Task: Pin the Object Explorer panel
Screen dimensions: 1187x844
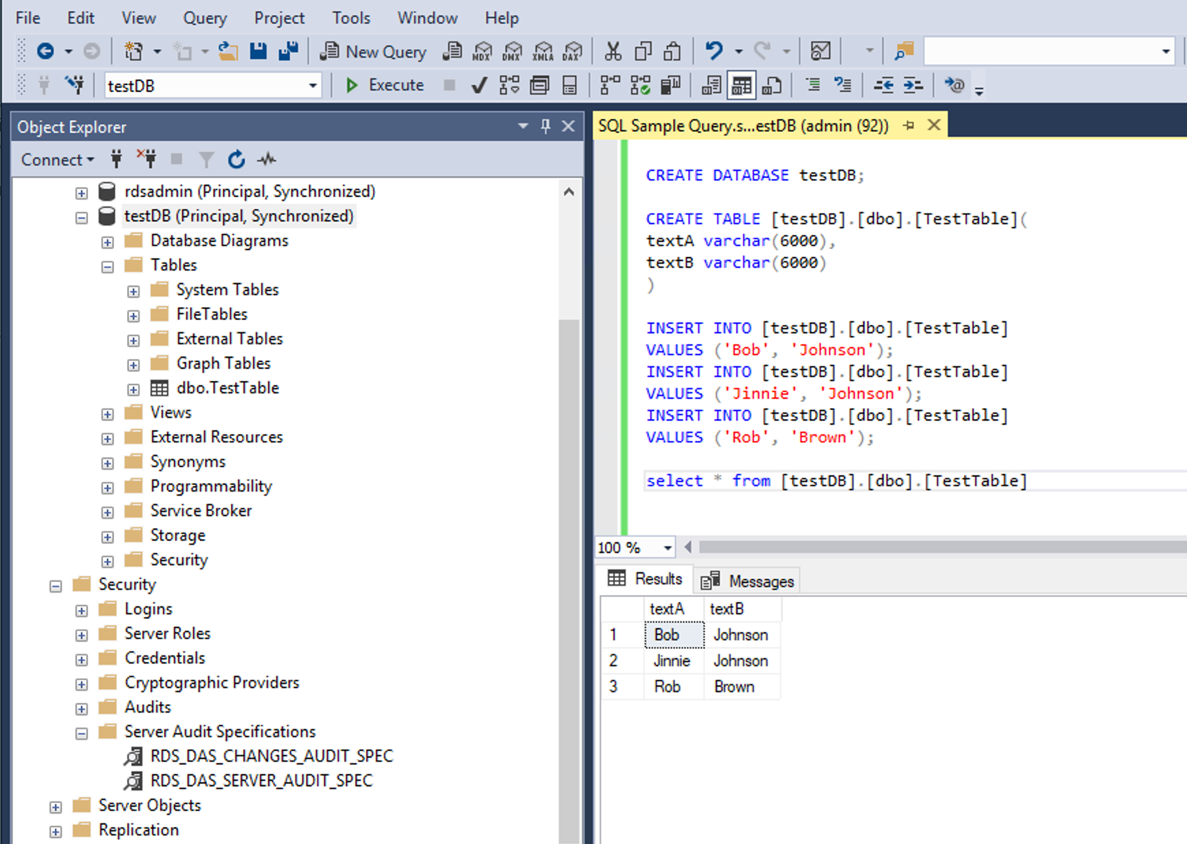Action: click(x=545, y=127)
